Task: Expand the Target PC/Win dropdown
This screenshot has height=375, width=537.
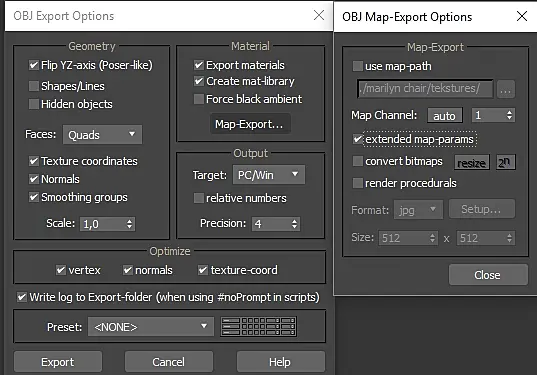Action: point(268,175)
